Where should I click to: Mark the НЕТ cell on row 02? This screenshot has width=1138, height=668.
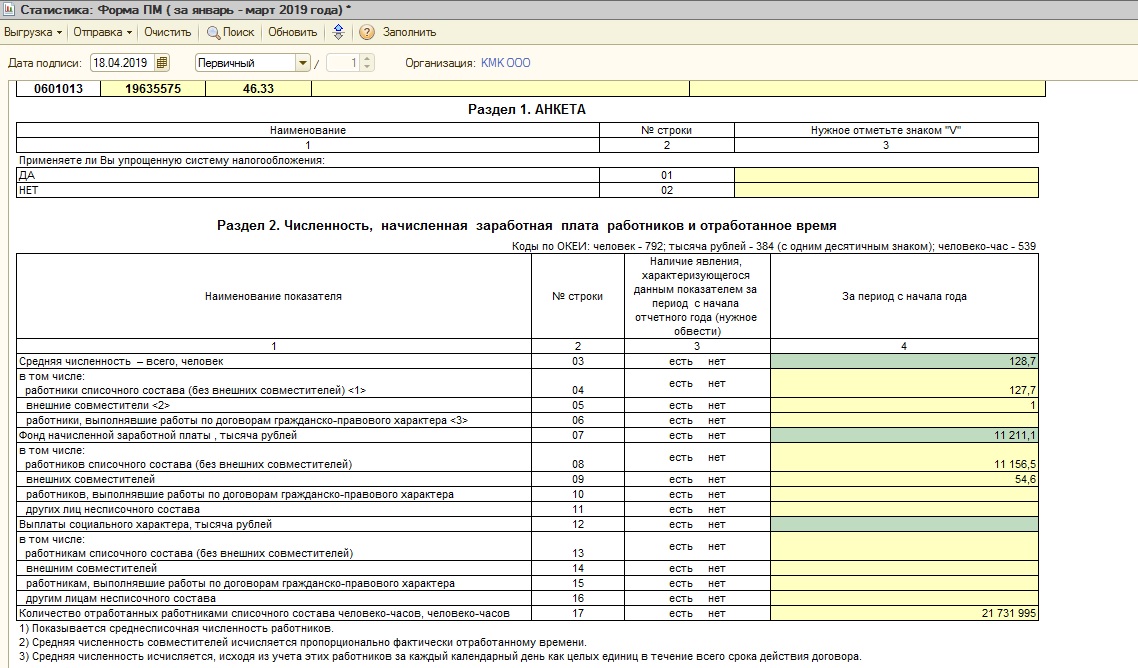pos(886,190)
